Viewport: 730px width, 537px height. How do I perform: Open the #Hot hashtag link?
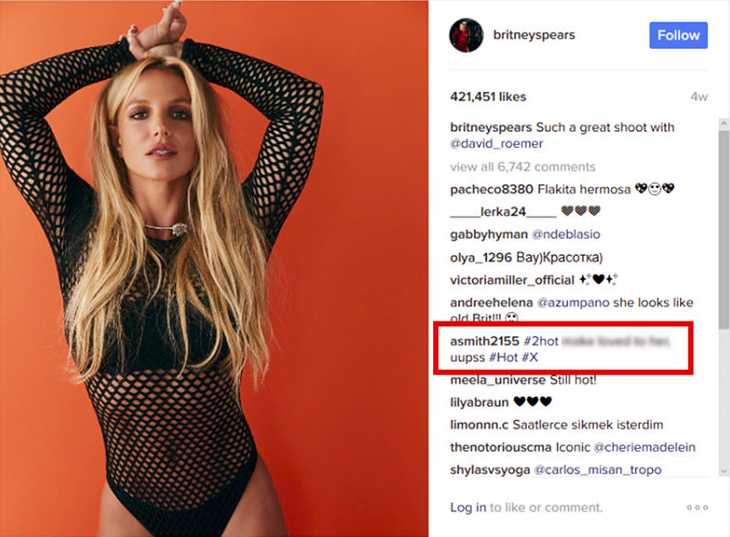click(x=503, y=357)
